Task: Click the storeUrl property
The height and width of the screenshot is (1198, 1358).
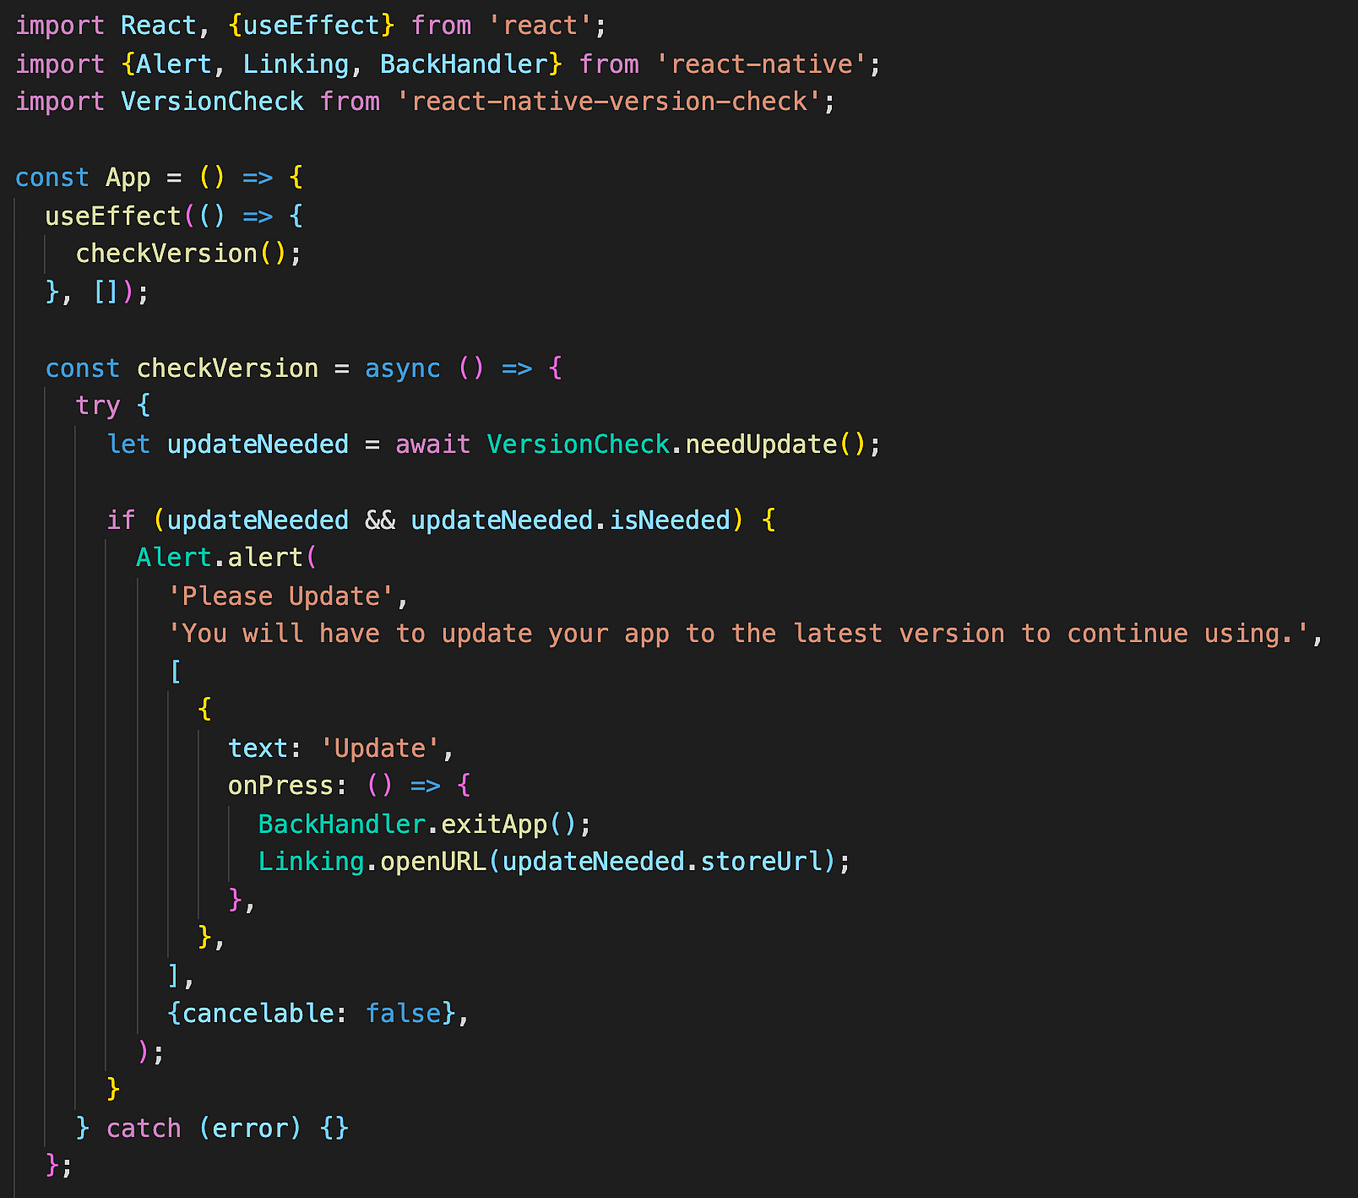Action: (x=761, y=862)
